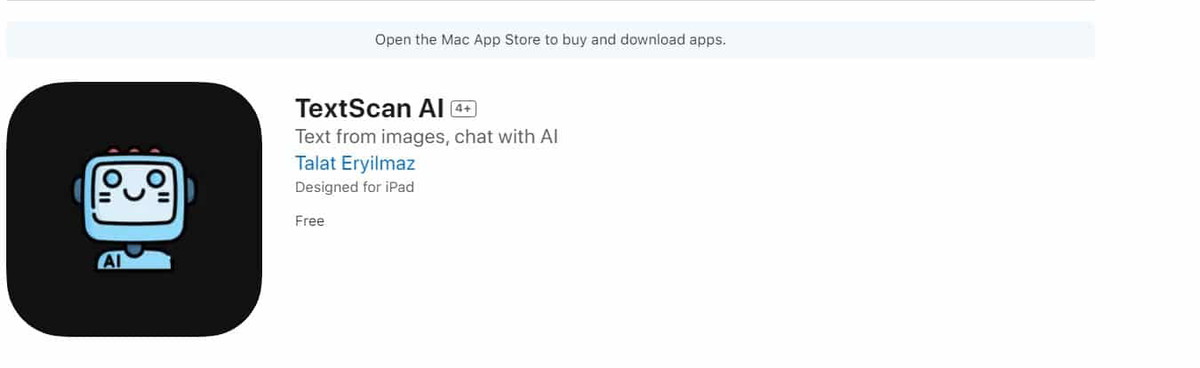Screen dimensions: 1200x368
Task: Click the robot's right eye
Action: 156,179
